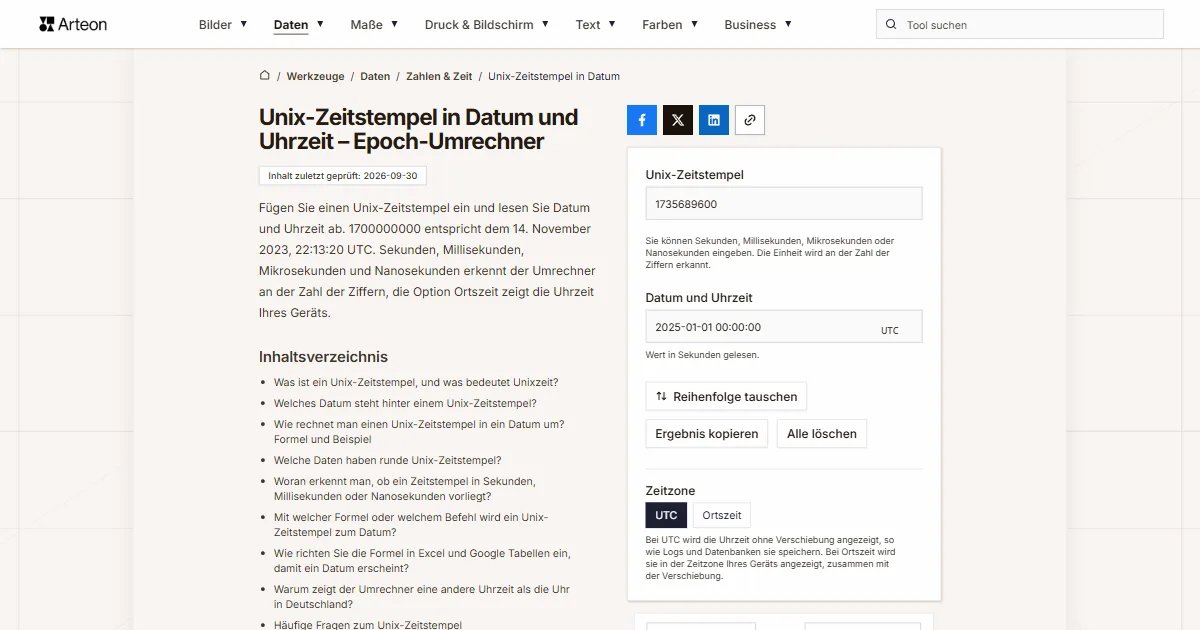This screenshot has width=1200, height=630.
Task: Click Alle löschen button
Action: (x=822, y=434)
